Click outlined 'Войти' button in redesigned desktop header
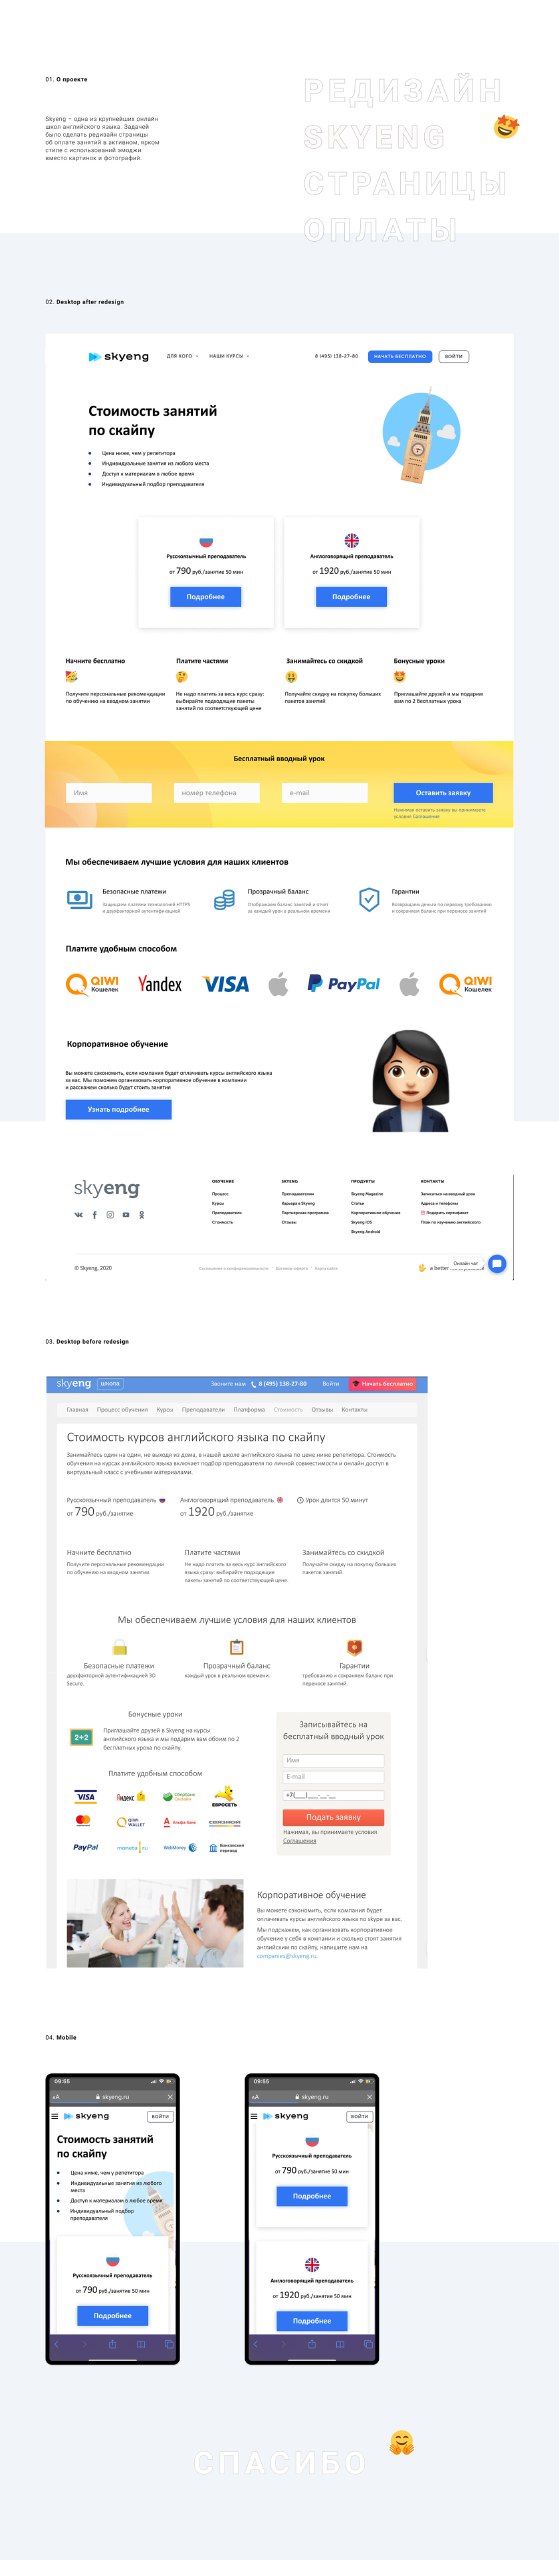The width and height of the screenshot is (559, 2560). pos(454,356)
